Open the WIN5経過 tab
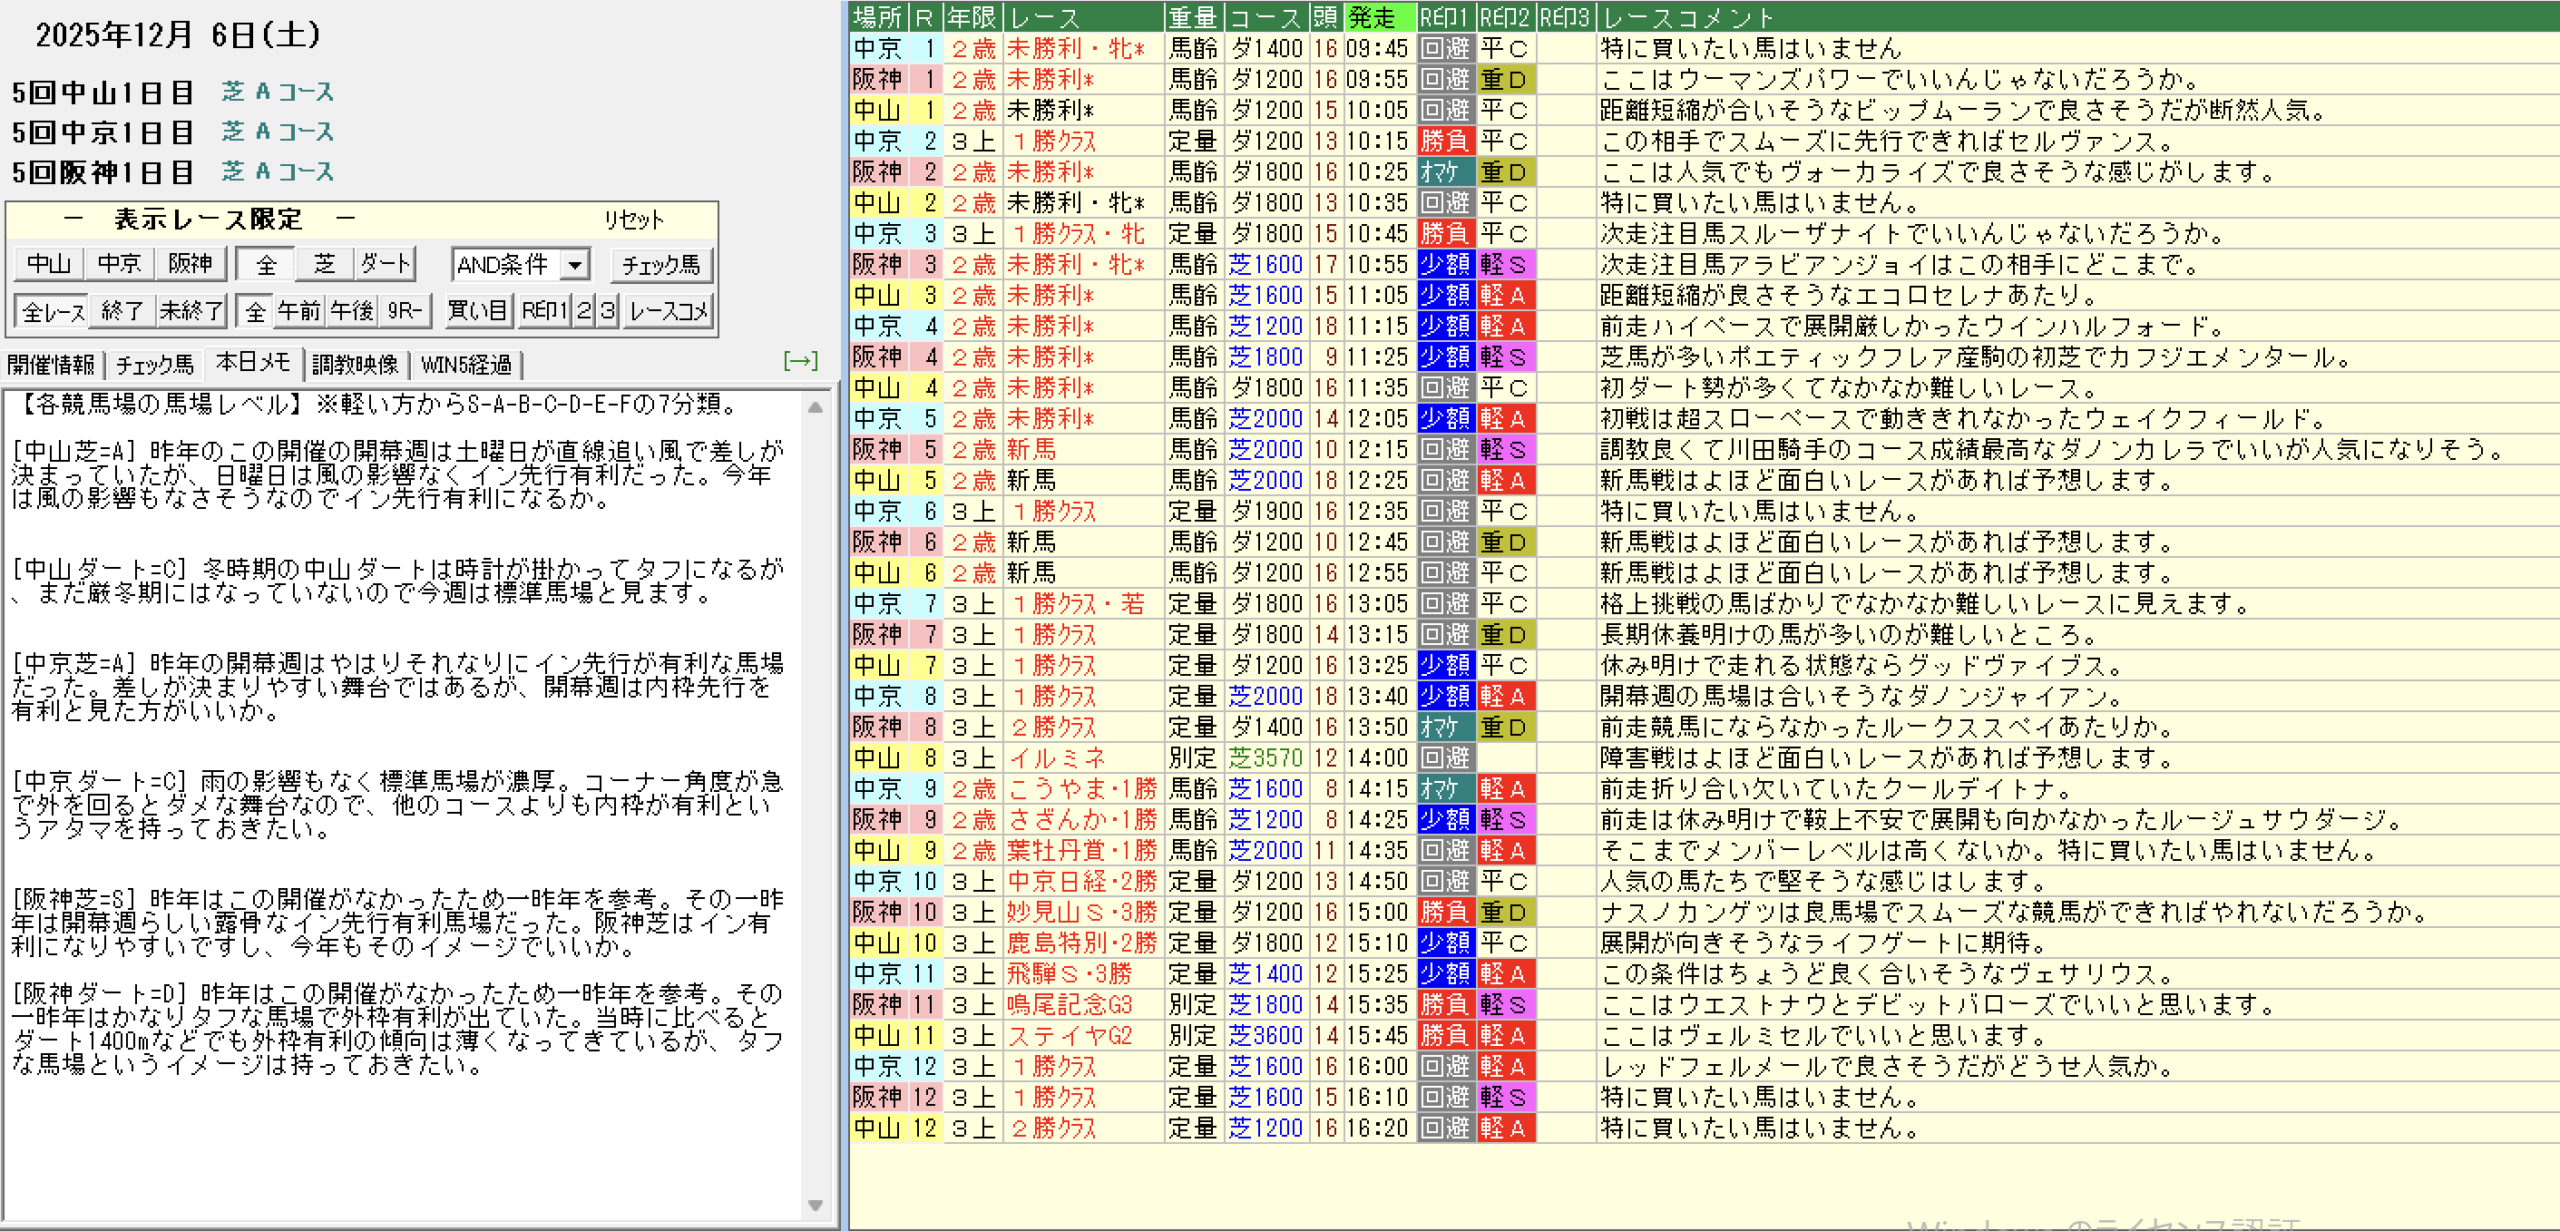Image resolution: width=2560 pixels, height=1231 pixels. (466, 365)
